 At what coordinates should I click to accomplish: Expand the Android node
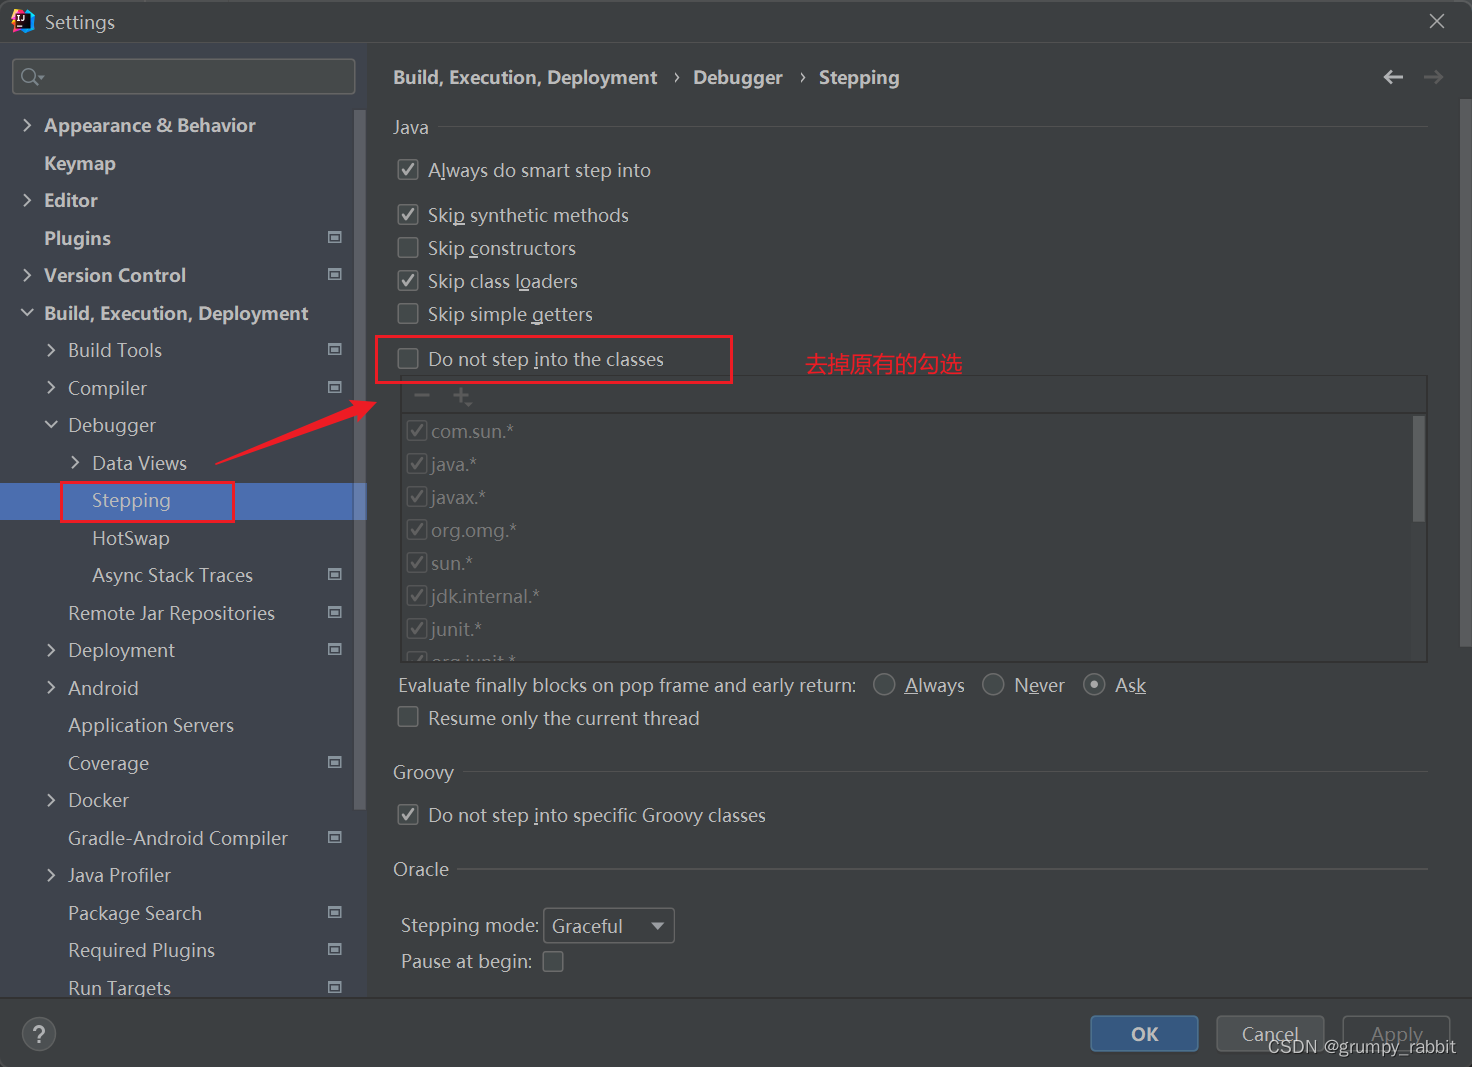(51, 688)
